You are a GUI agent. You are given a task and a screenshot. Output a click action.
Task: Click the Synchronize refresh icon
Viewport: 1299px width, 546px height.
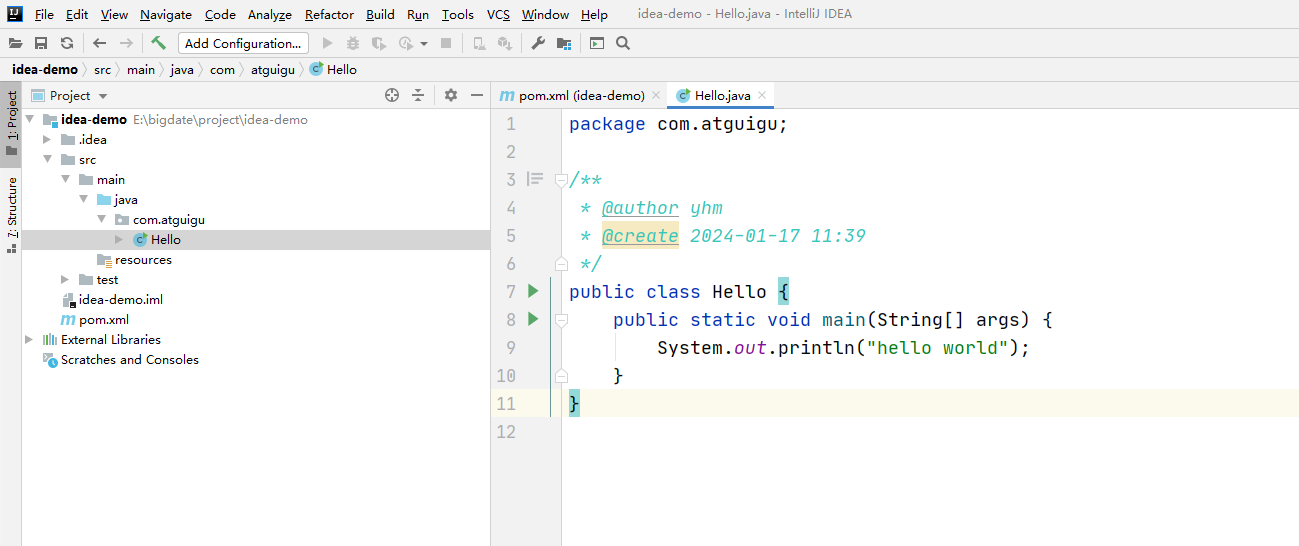click(67, 43)
